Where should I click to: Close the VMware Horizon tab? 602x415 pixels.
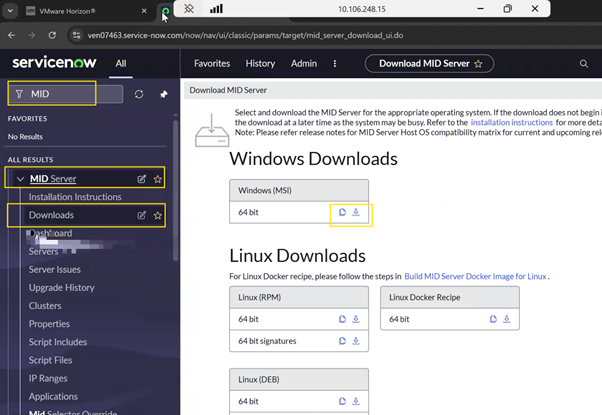pos(144,11)
